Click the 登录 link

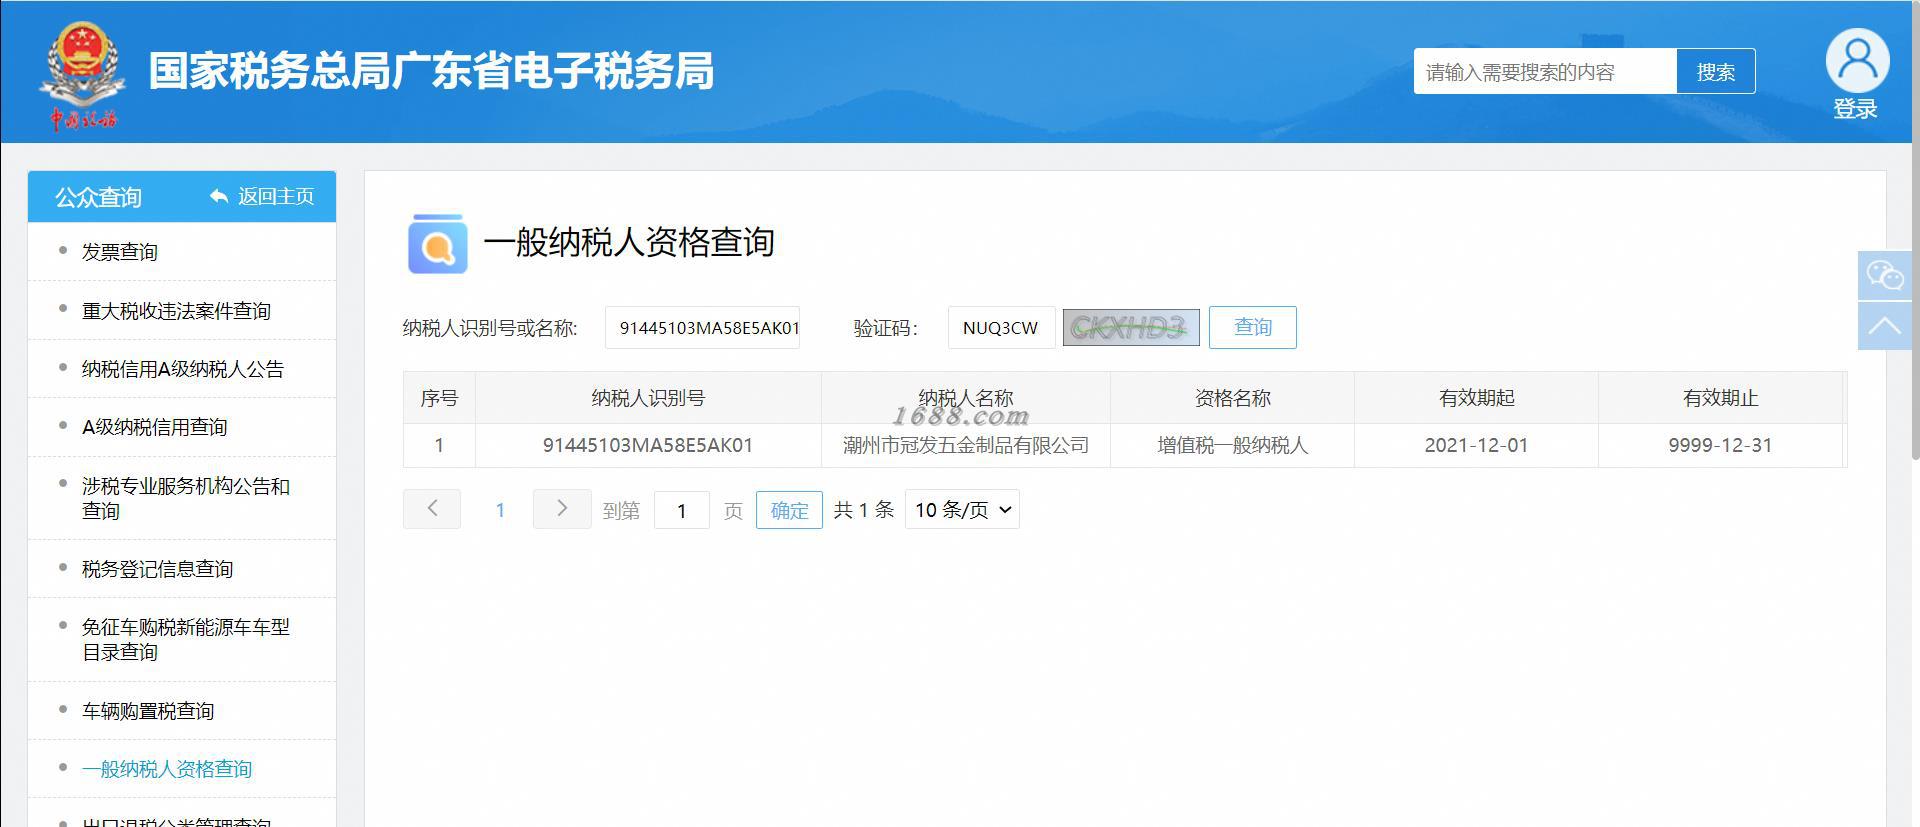tap(1856, 109)
